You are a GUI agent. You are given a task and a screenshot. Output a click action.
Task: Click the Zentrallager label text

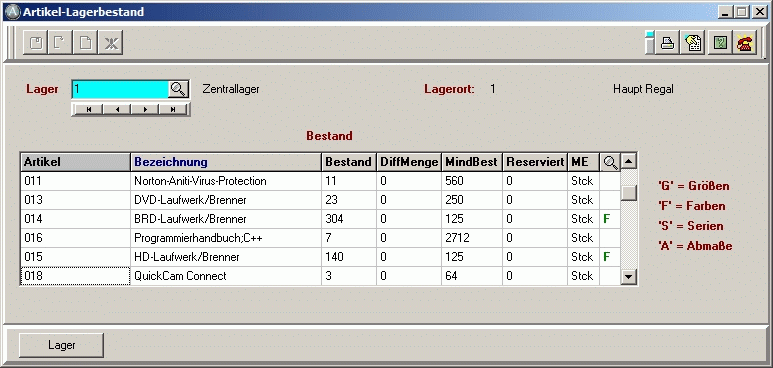[x=231, y=89]
